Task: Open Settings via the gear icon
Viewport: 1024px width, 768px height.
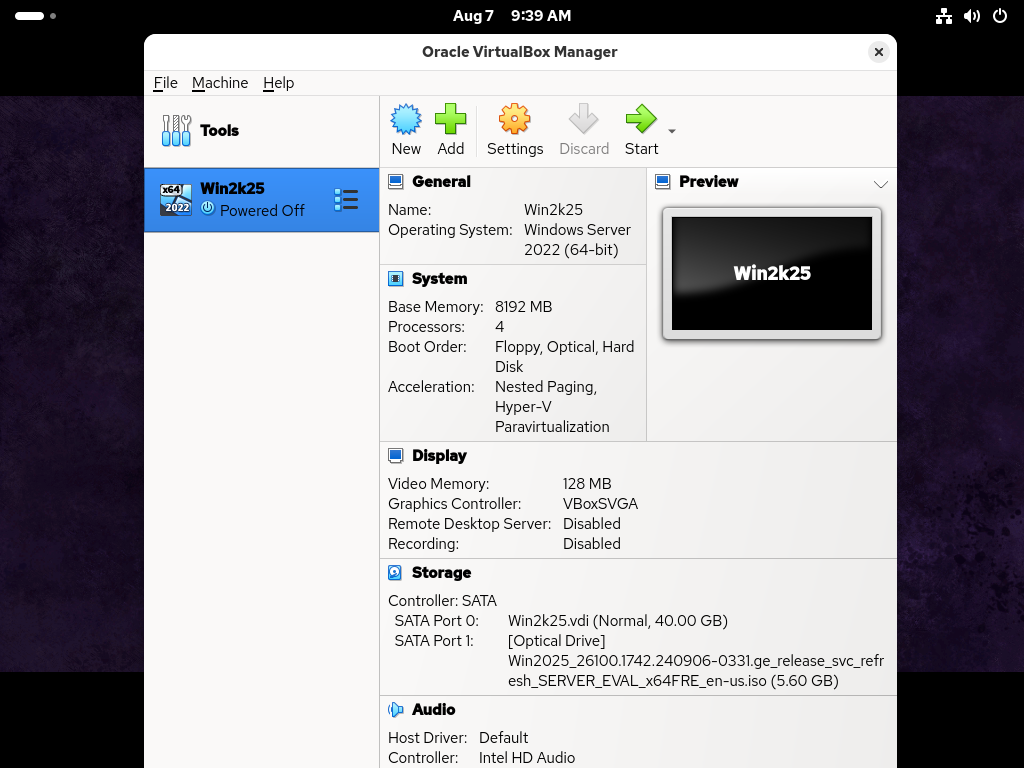Action: (514, 120)
